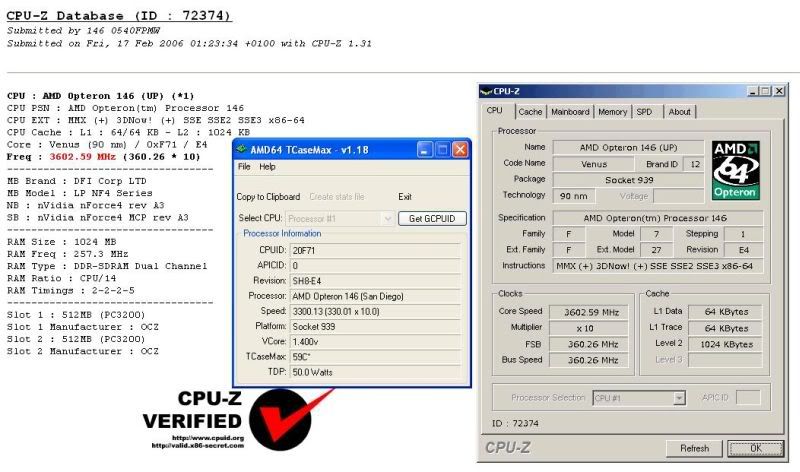Maximize the AMD64 TCaseMax window
Viewport: 800px width, 472px height.
click(x=442, y=150)
